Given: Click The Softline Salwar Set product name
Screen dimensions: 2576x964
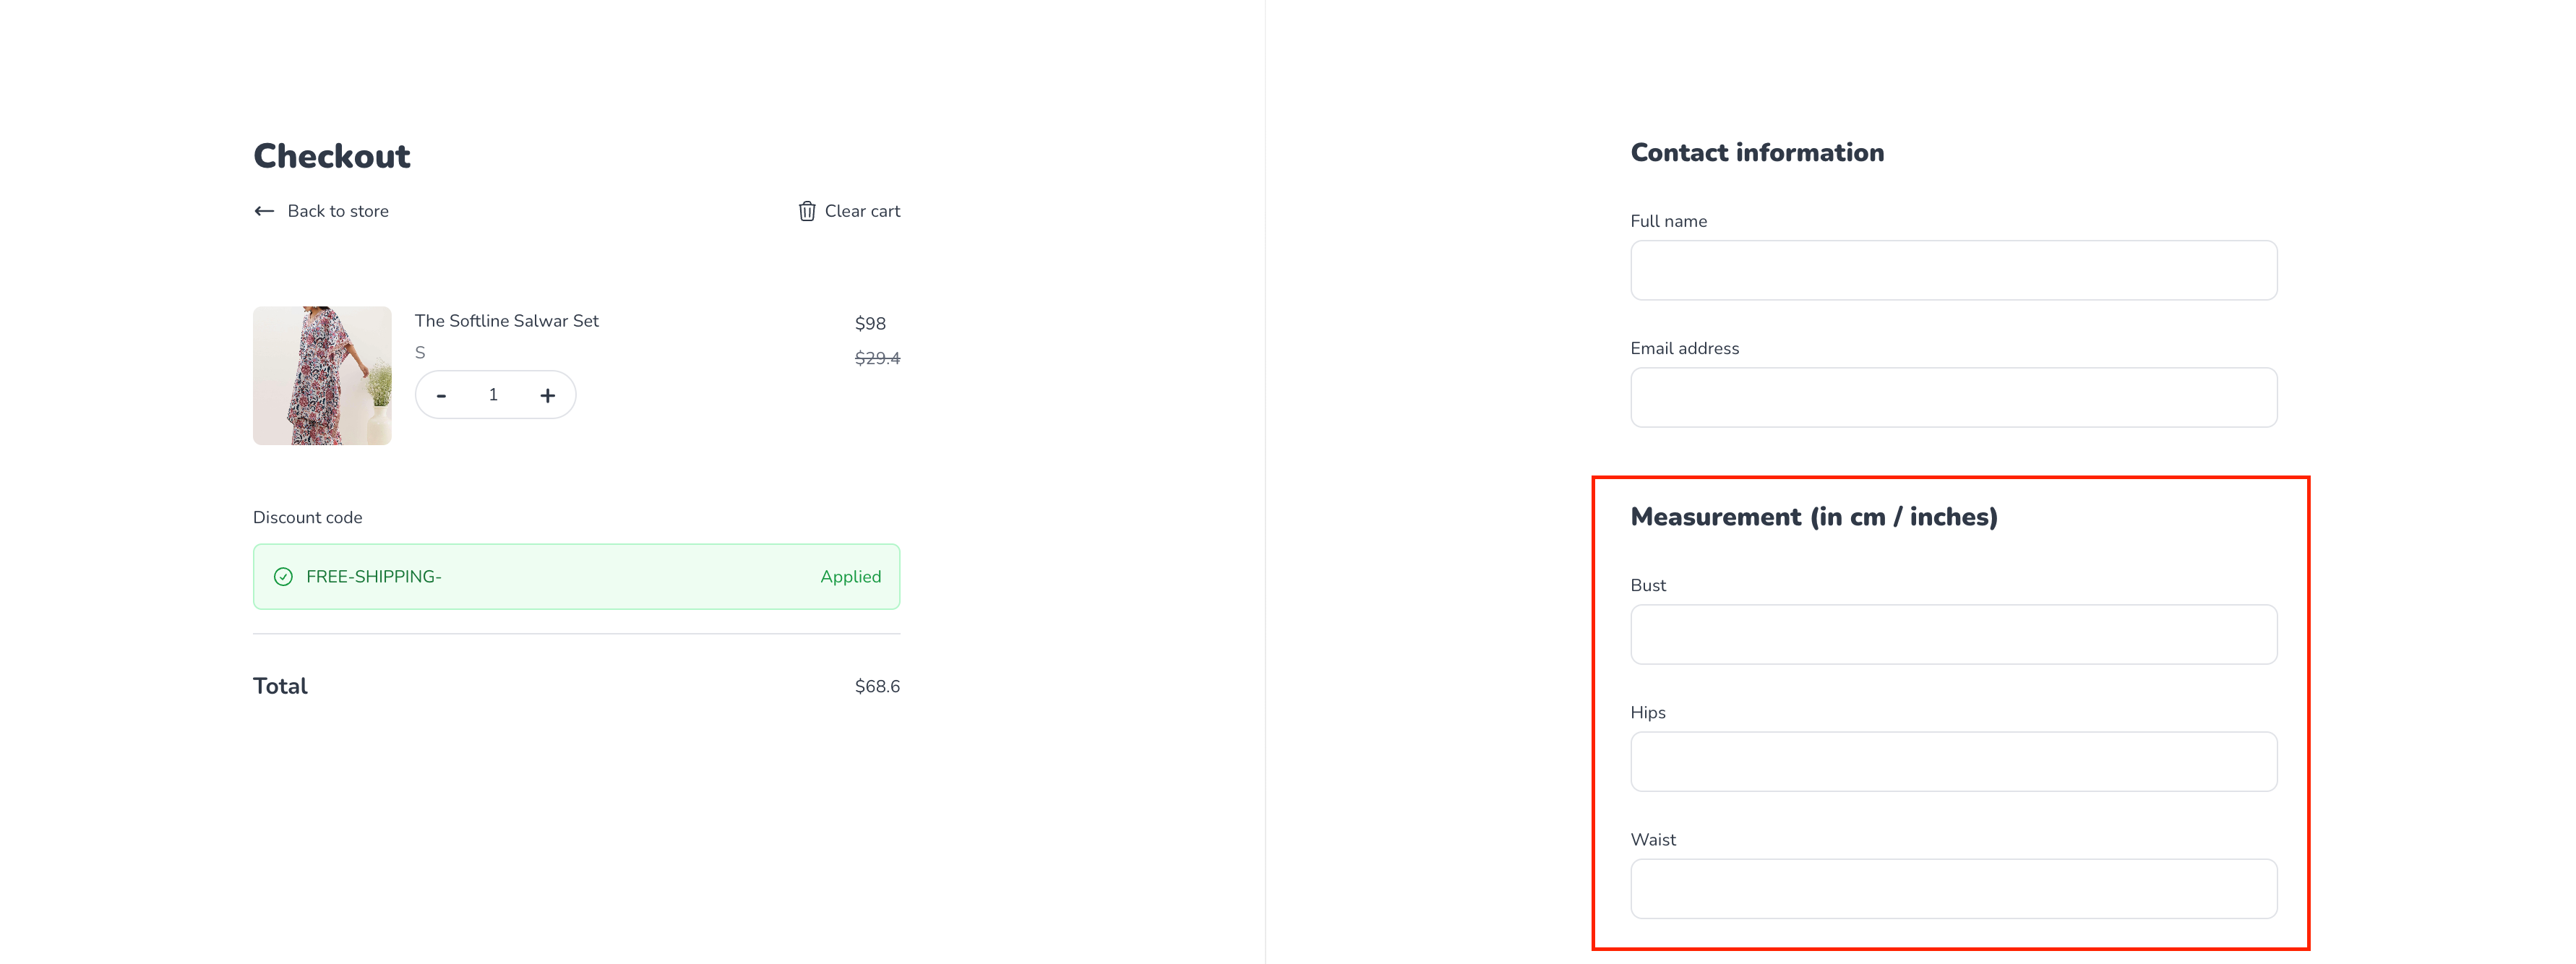Looking at the screenshot, I should pyautogui.click(x=506, y=321).
